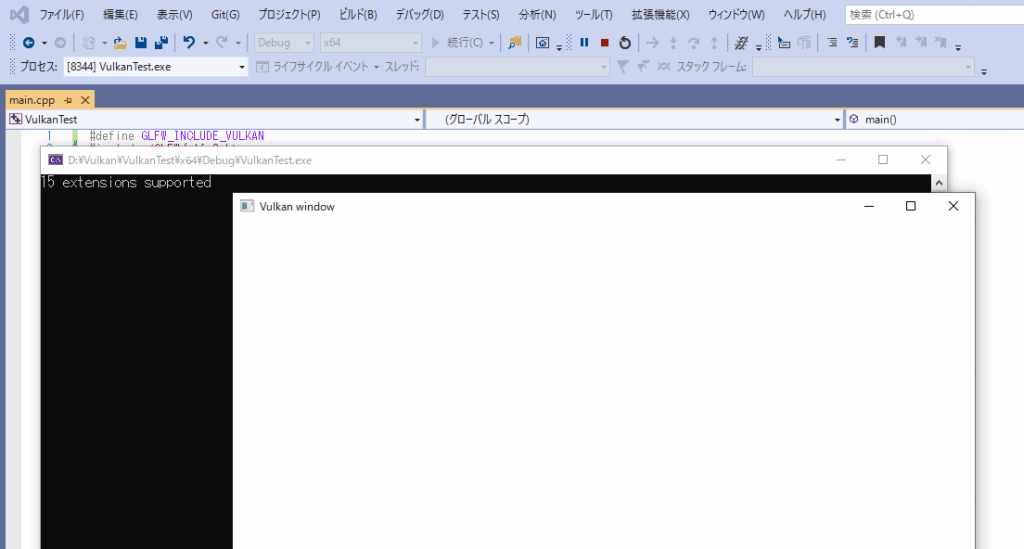Stop debugging with the red square
This screenshot has width=1024, height=549.
605,42
